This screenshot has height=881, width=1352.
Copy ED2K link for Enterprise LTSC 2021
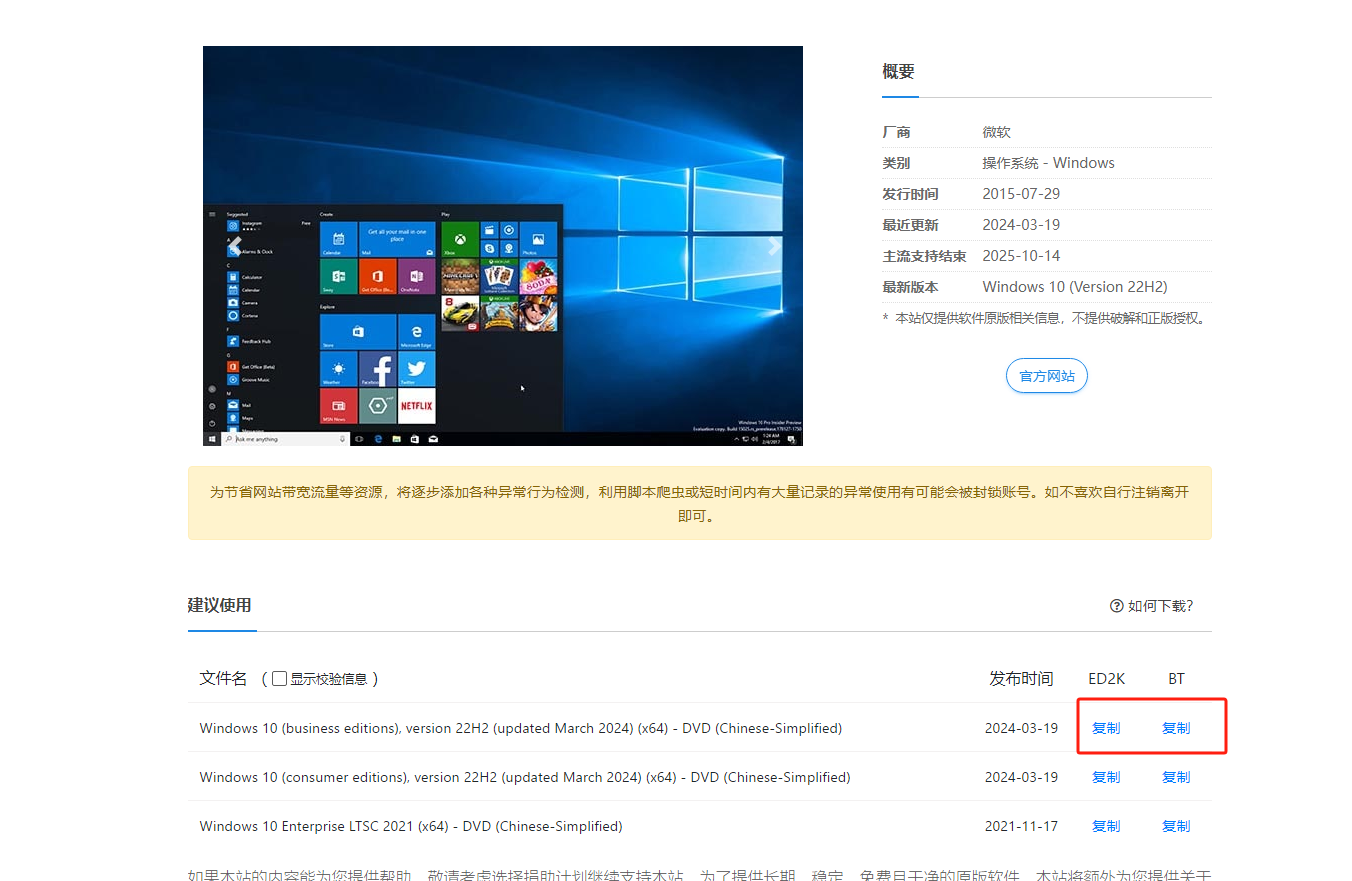pos(1106,826)
